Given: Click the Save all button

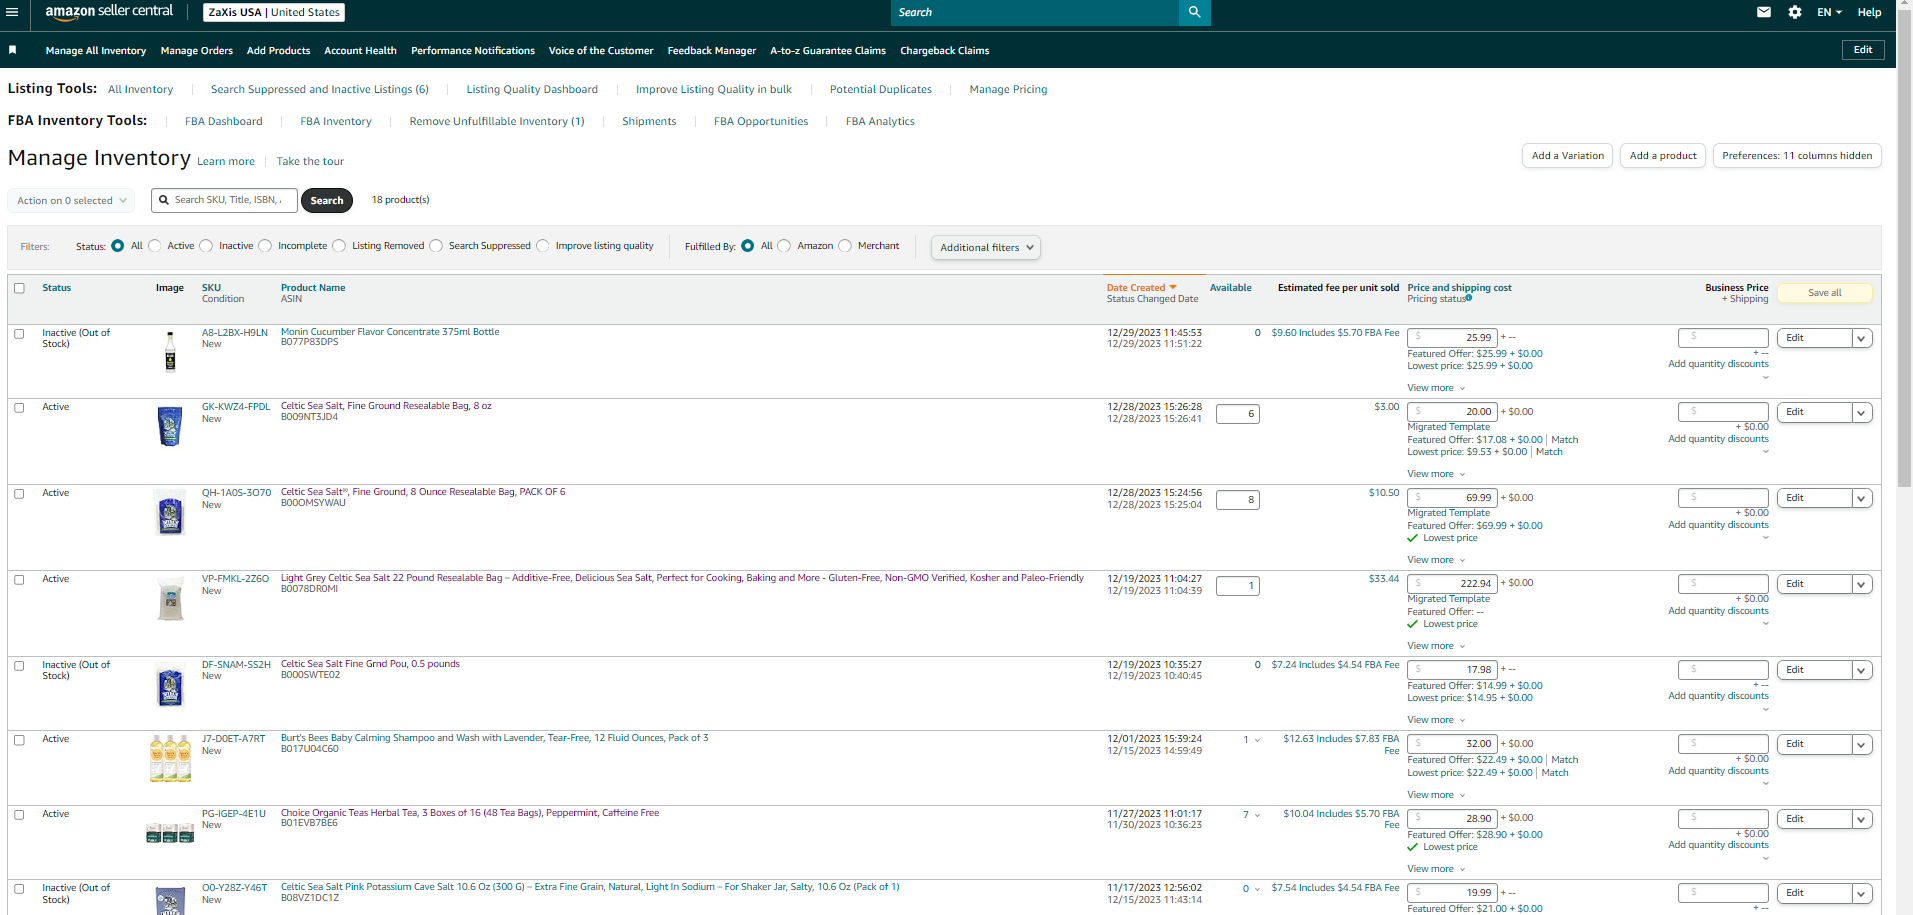Looking at the screenshot, I should point(1825,293).
